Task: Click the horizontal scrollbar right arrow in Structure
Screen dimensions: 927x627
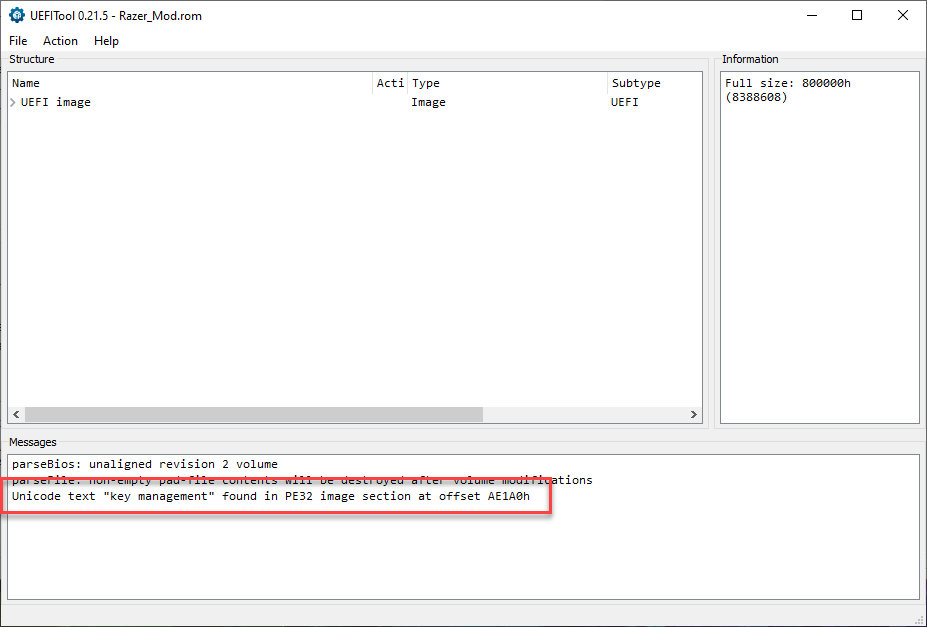Action: click(x=693, y=414)
